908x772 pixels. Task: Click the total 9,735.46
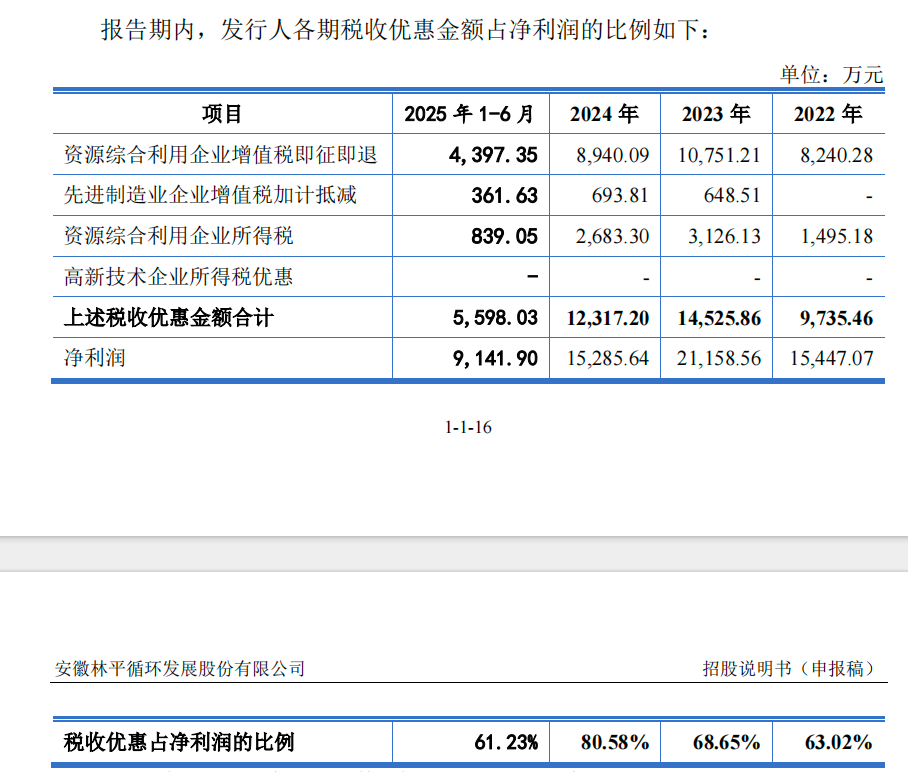tap(837, 318)
